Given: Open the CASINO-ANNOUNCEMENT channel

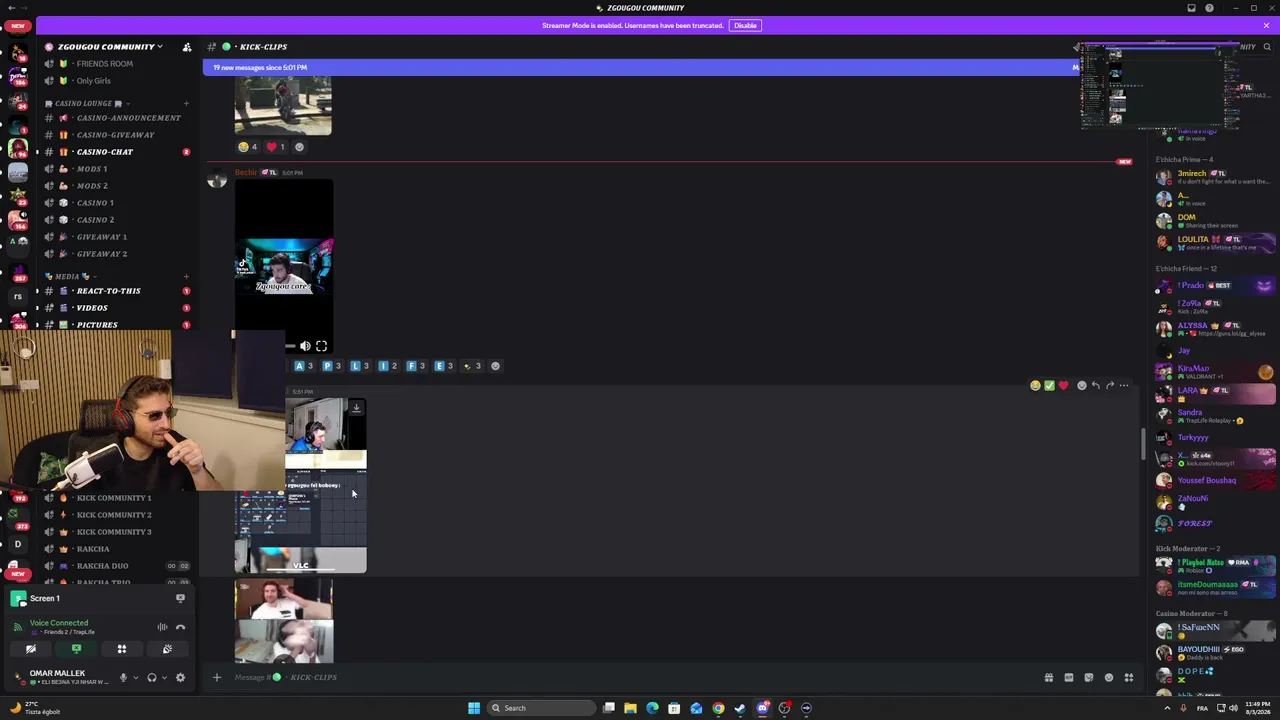Looking at the screenshot, I should coord(116,118).
